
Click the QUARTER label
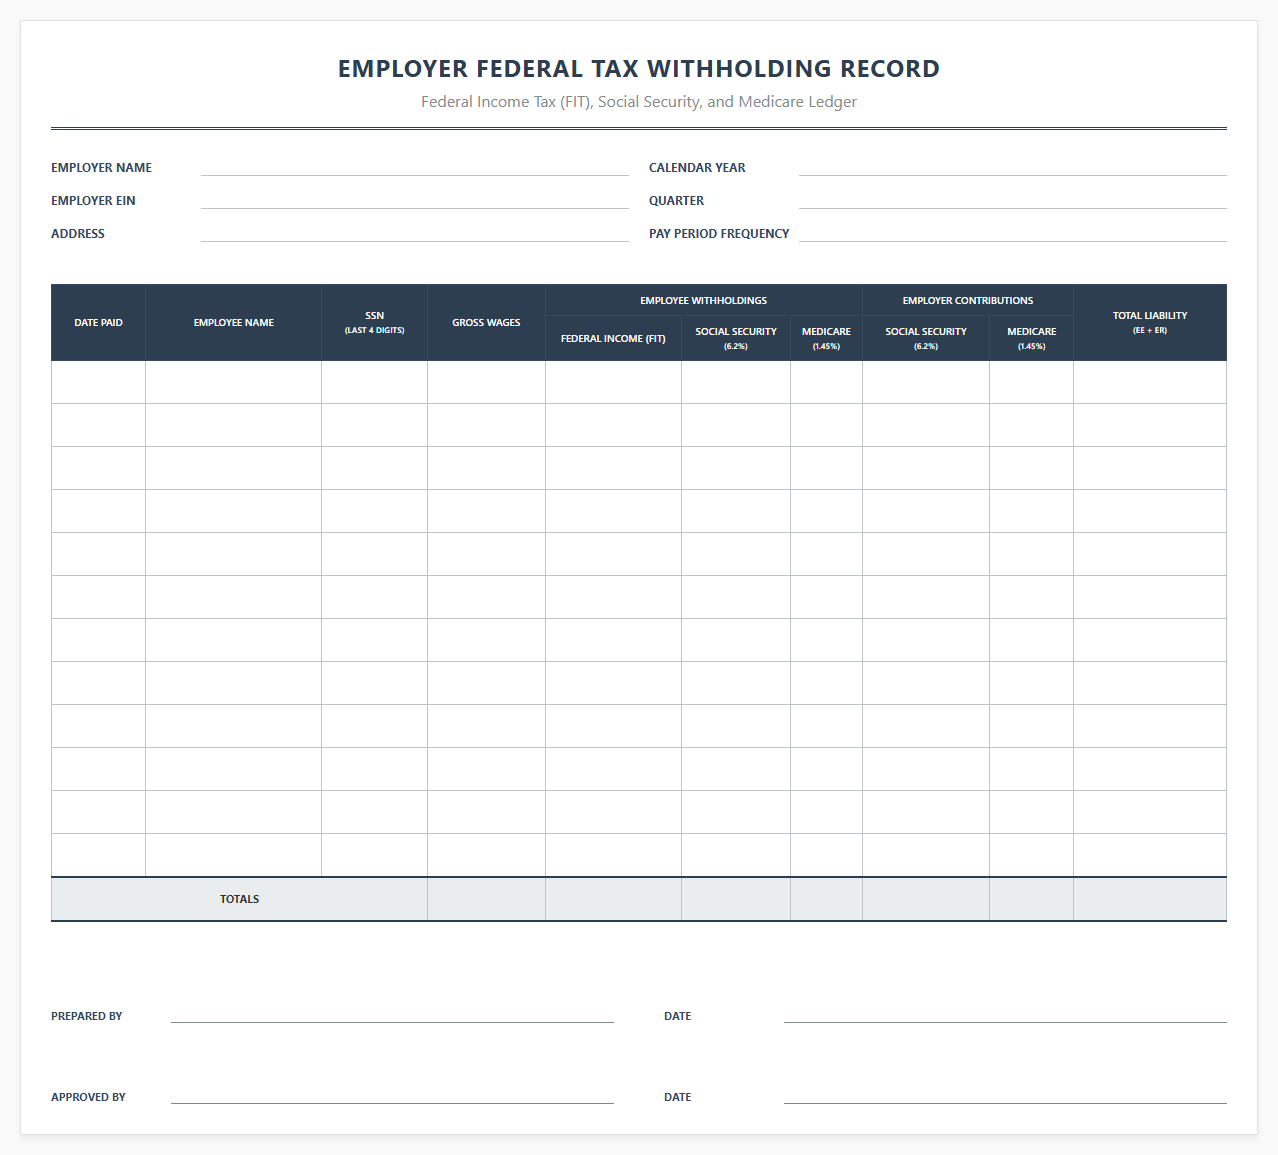(x=676, y=200)
